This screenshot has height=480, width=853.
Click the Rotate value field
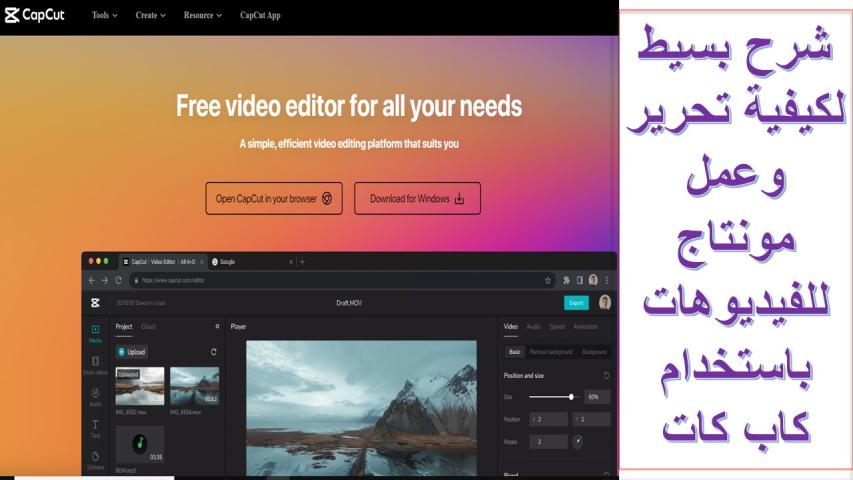click(548, 441)
